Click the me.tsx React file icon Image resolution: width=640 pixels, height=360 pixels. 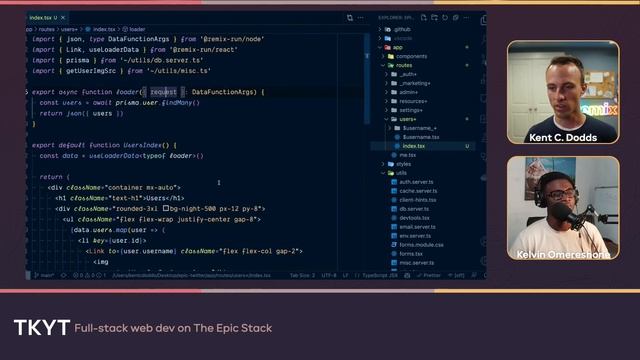394,155
